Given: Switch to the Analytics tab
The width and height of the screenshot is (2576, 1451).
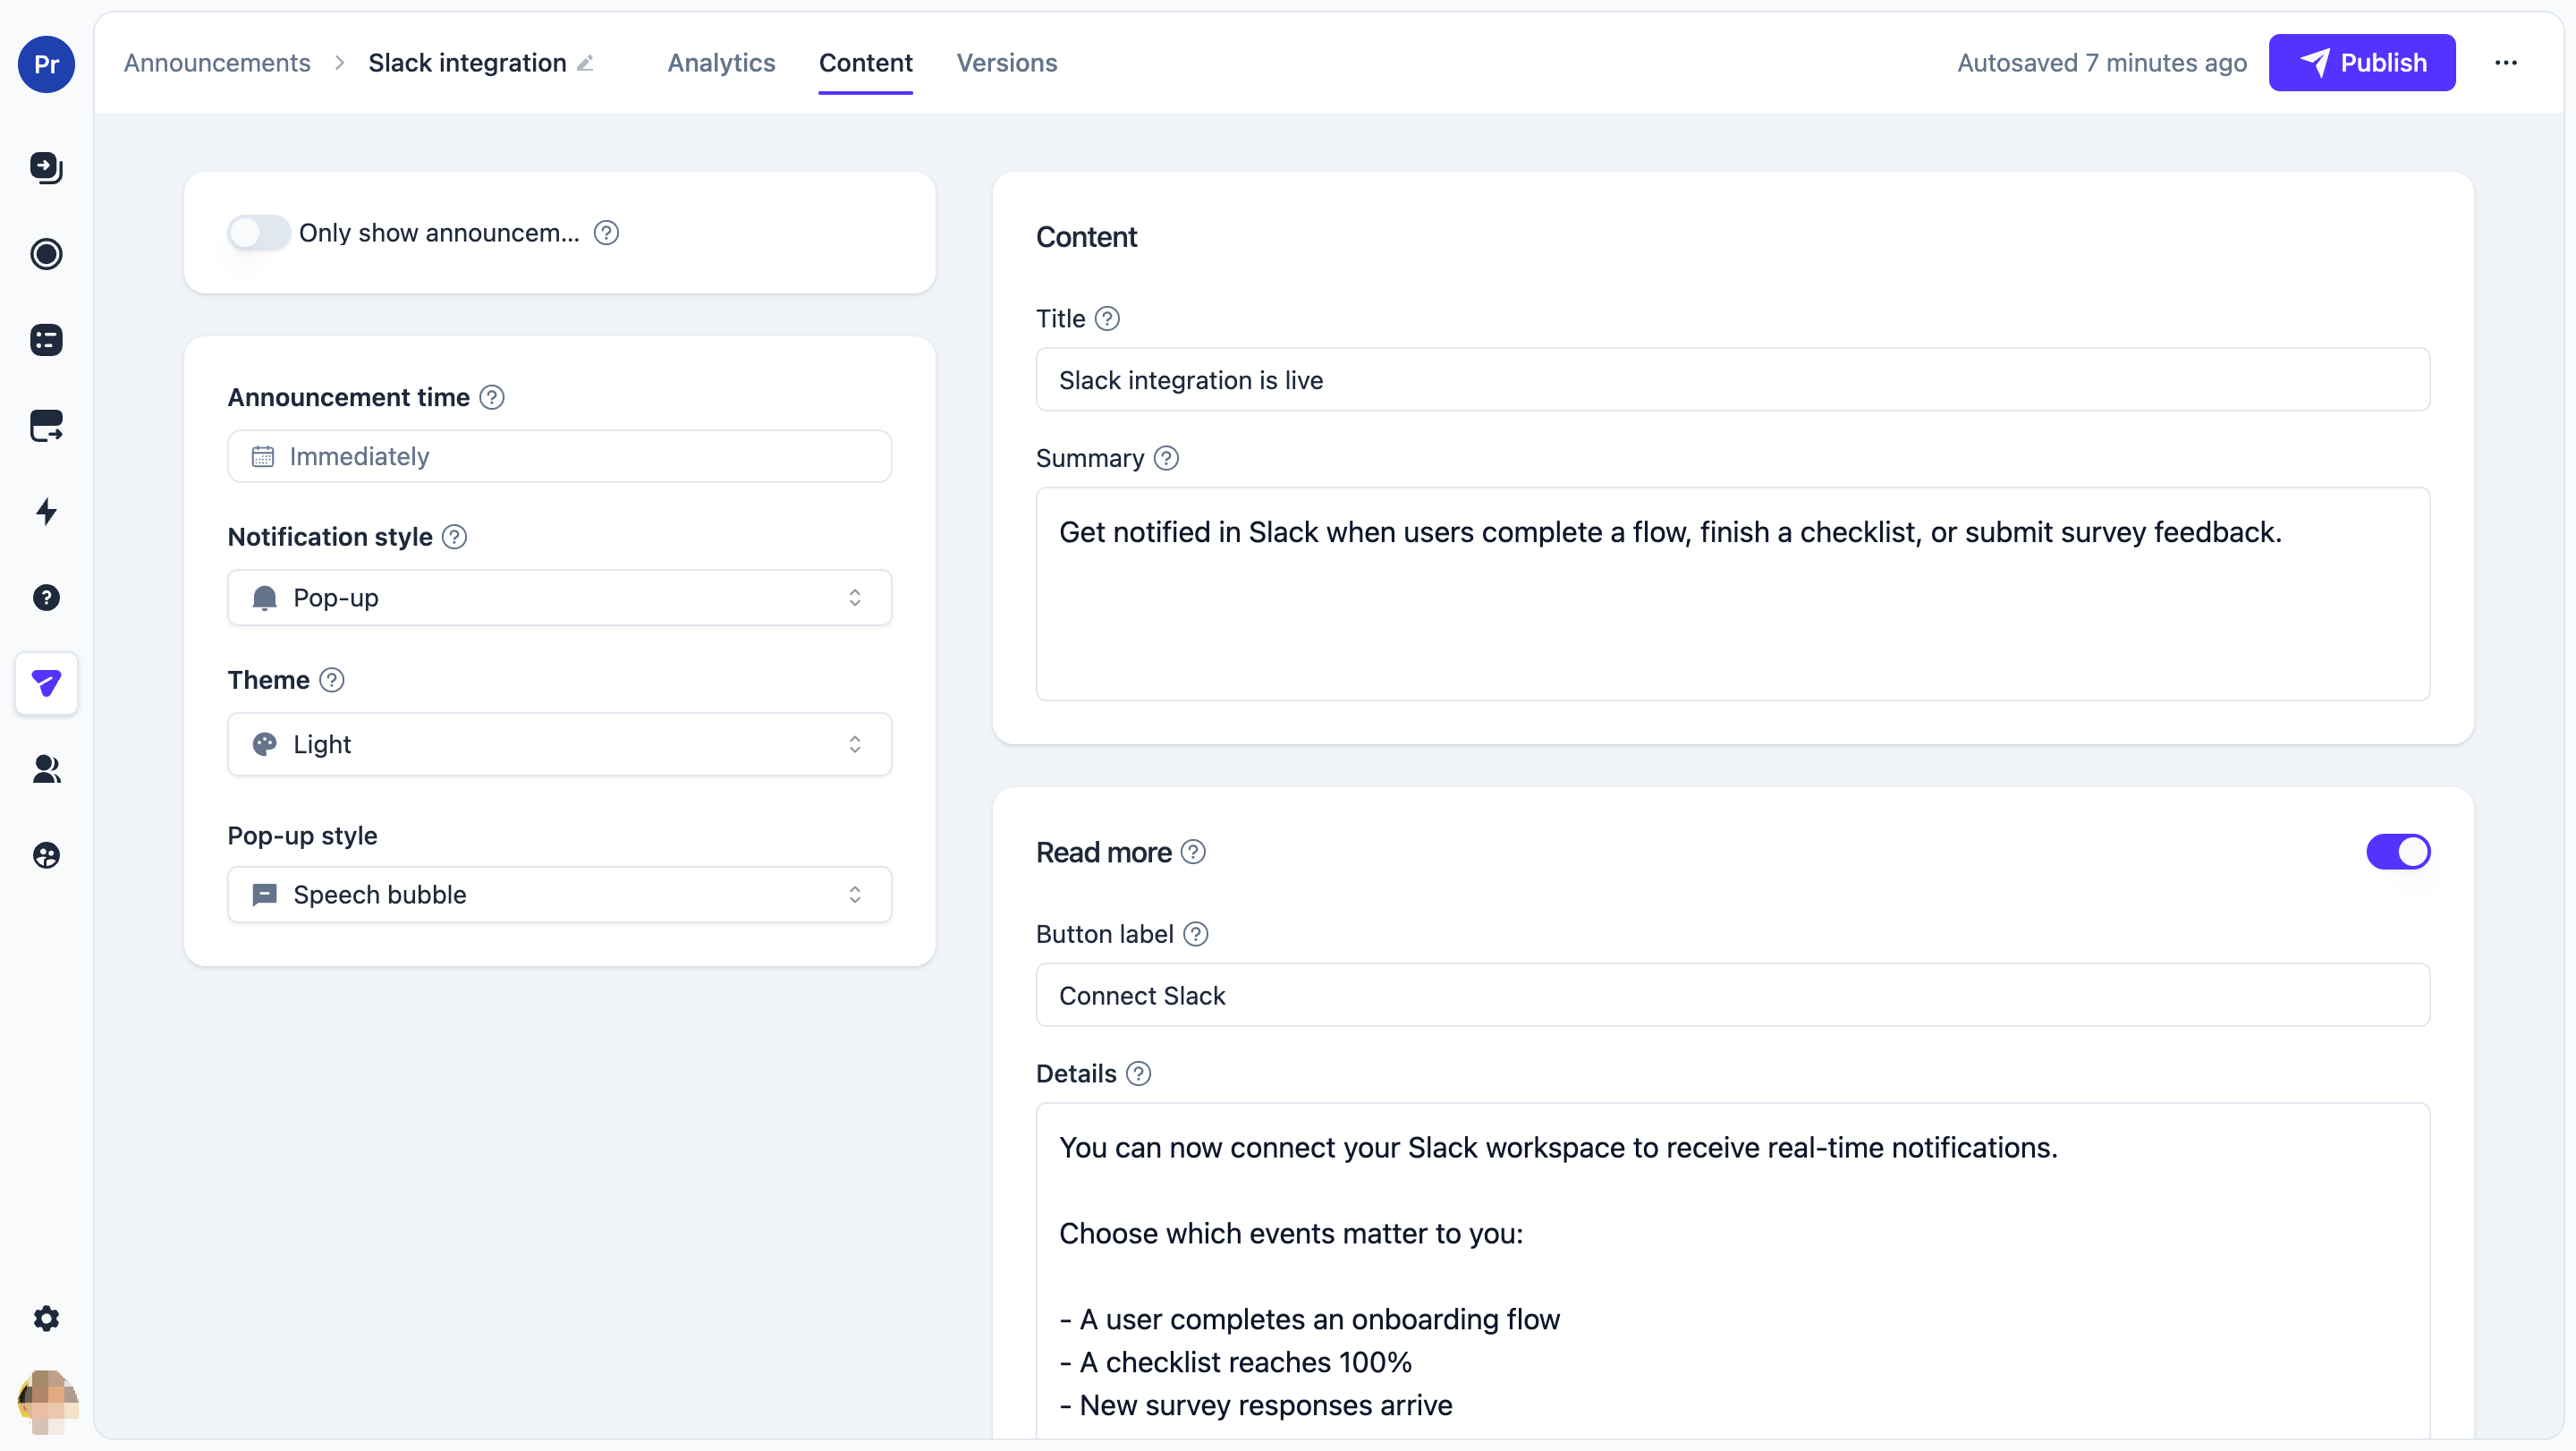Looking at the screenshot, I should (721, 63).
